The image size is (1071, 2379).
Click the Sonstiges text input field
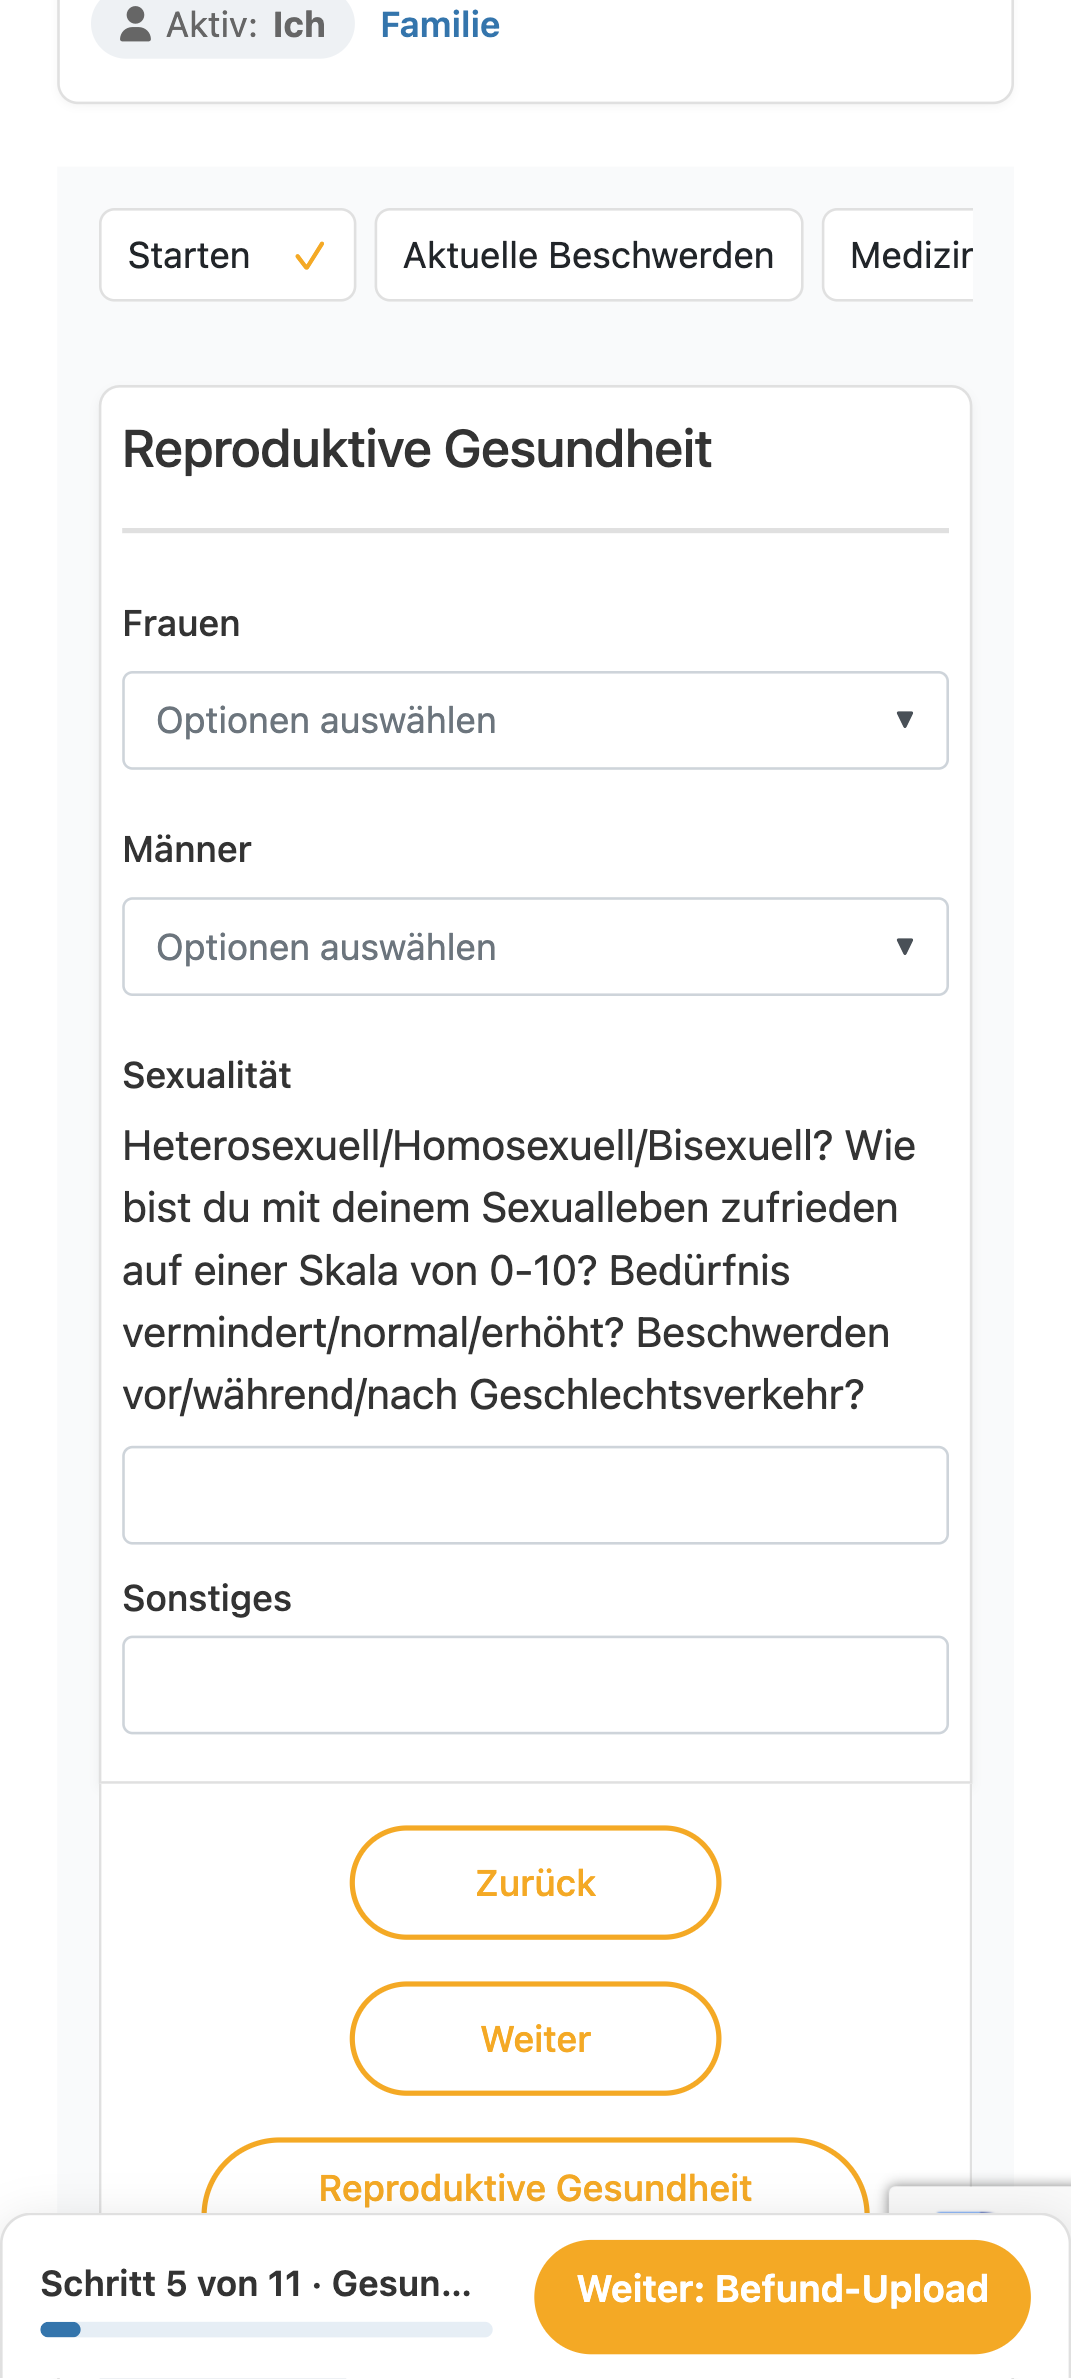click(535, 1685)
